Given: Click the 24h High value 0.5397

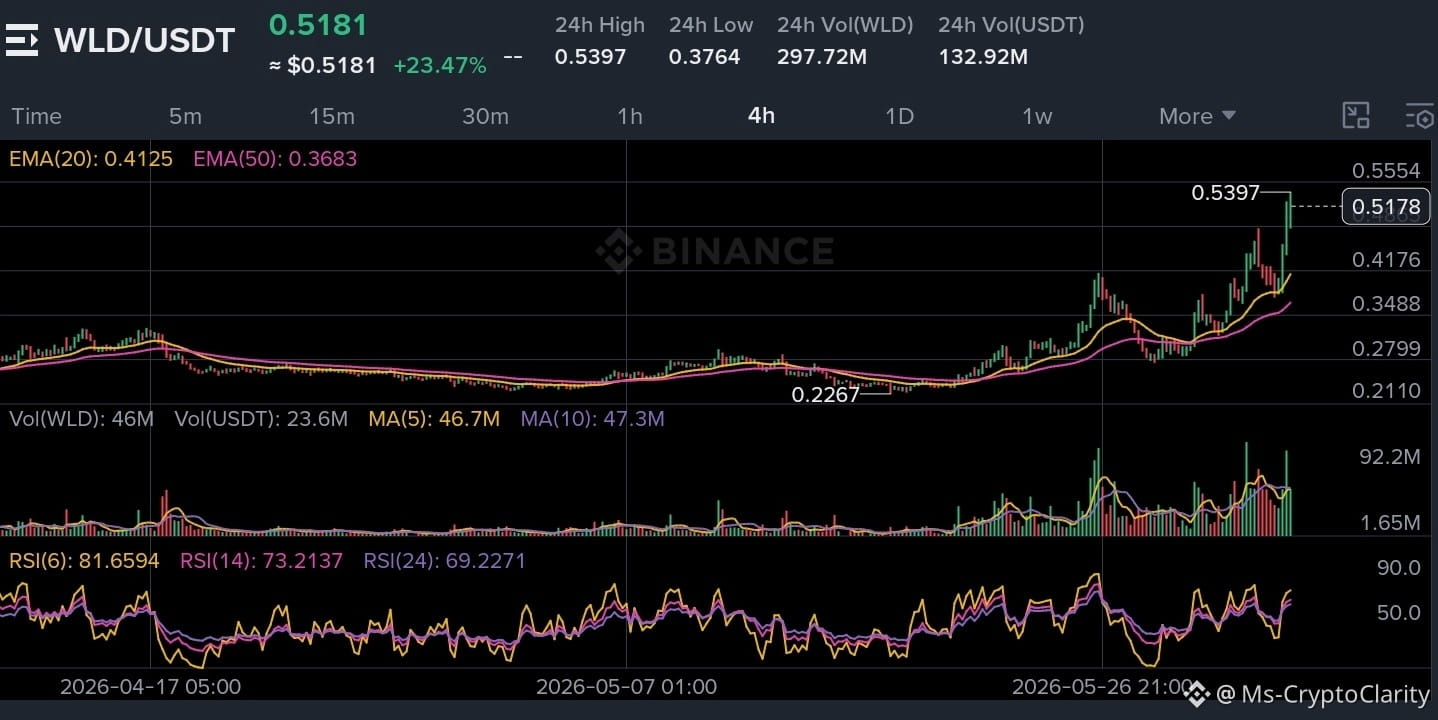Looking at the screenshot, I should [590, 57].
